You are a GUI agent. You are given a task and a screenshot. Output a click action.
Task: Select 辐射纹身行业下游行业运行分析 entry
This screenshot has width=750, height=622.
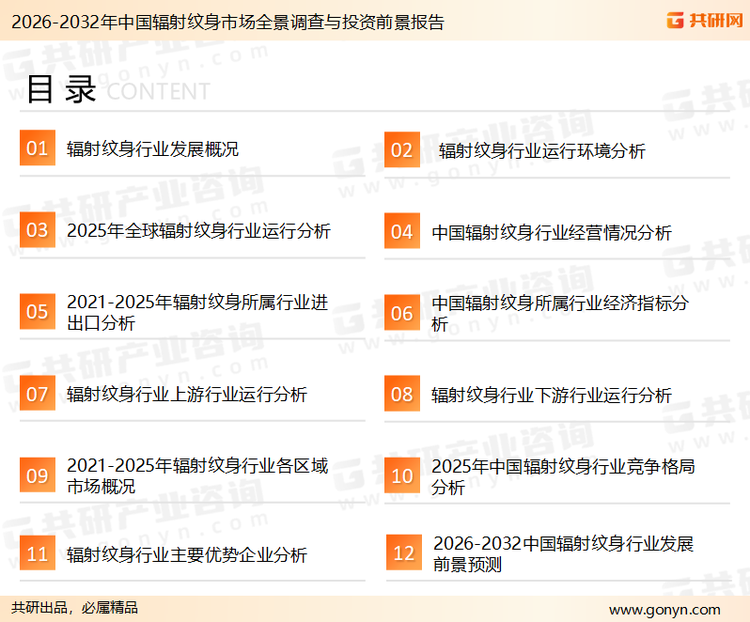(551, 394)
